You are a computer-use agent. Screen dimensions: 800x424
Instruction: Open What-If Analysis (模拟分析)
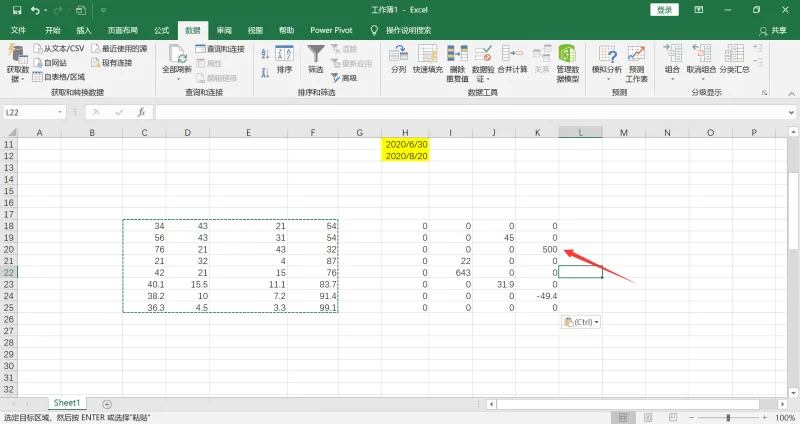coord(607,62)
